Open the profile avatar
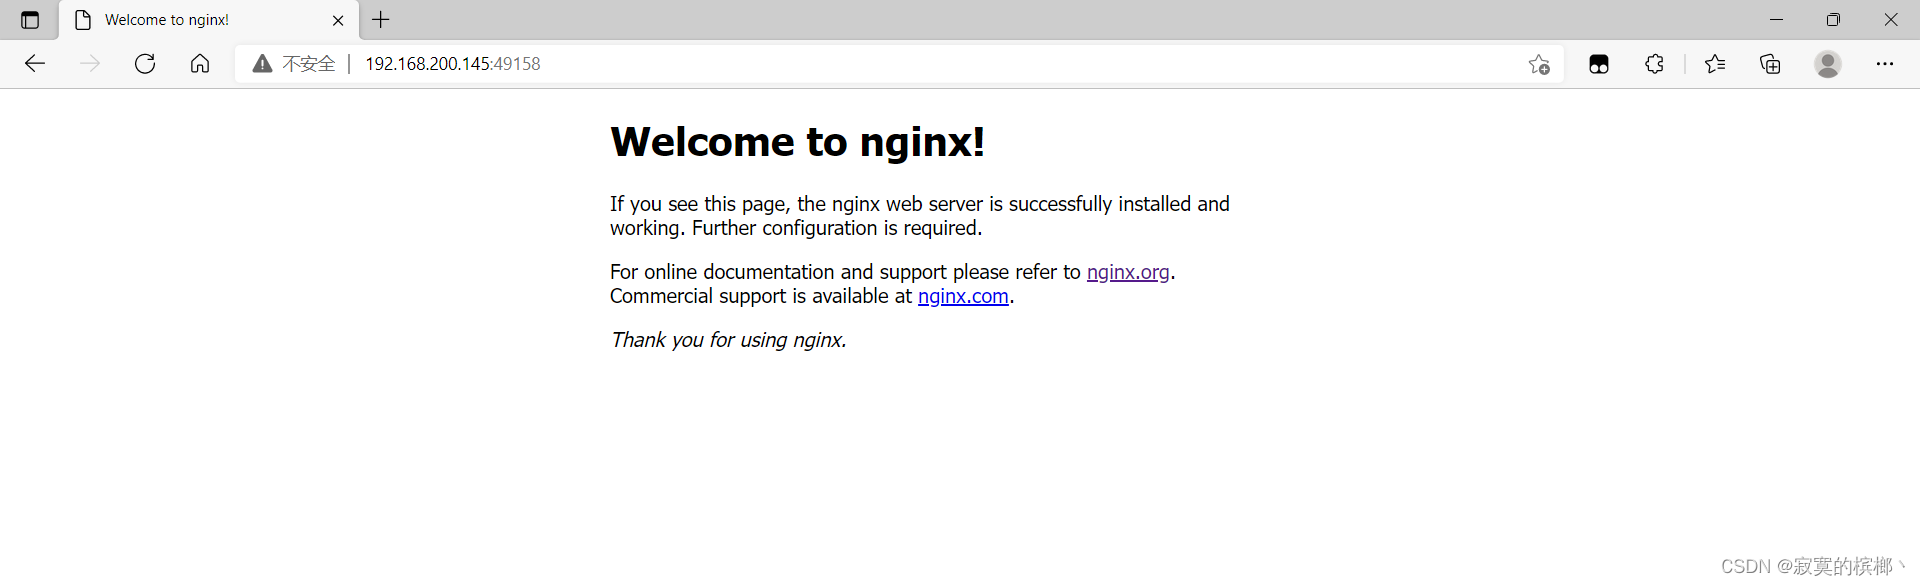Viewport: 1920px width, 586px height. click(x=1828, y=64)
